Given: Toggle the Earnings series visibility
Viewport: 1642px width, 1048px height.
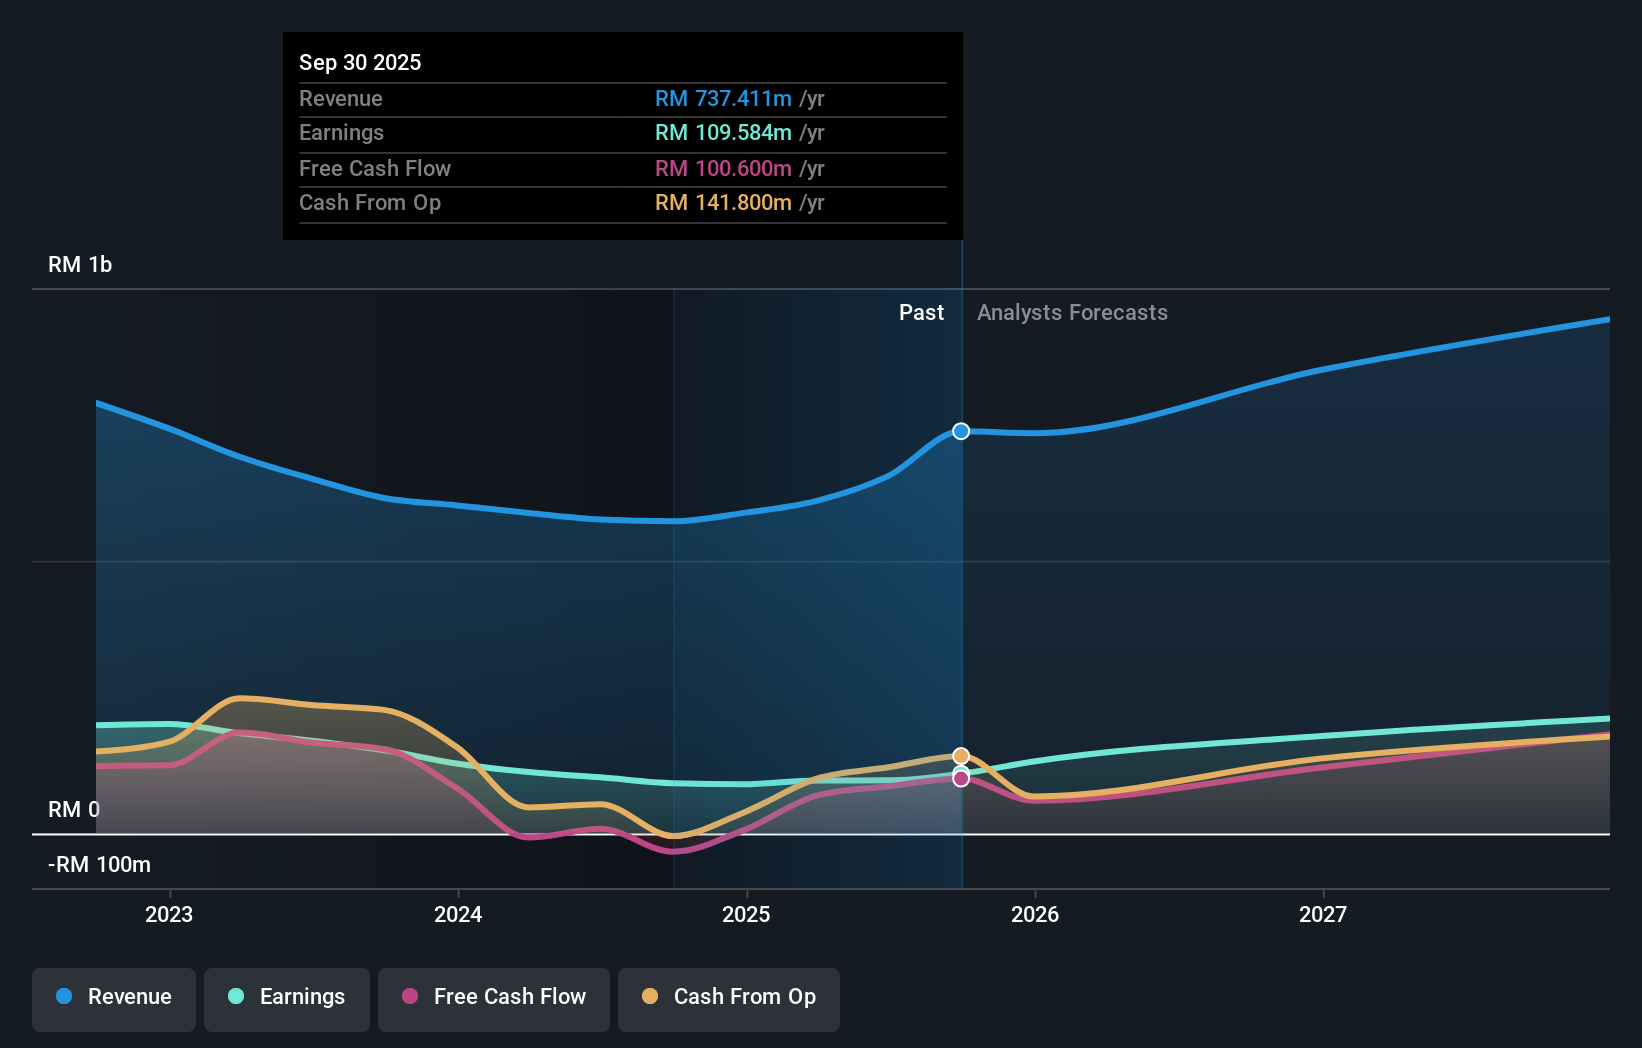Looking at the screenshot, I should click(287, 999).
